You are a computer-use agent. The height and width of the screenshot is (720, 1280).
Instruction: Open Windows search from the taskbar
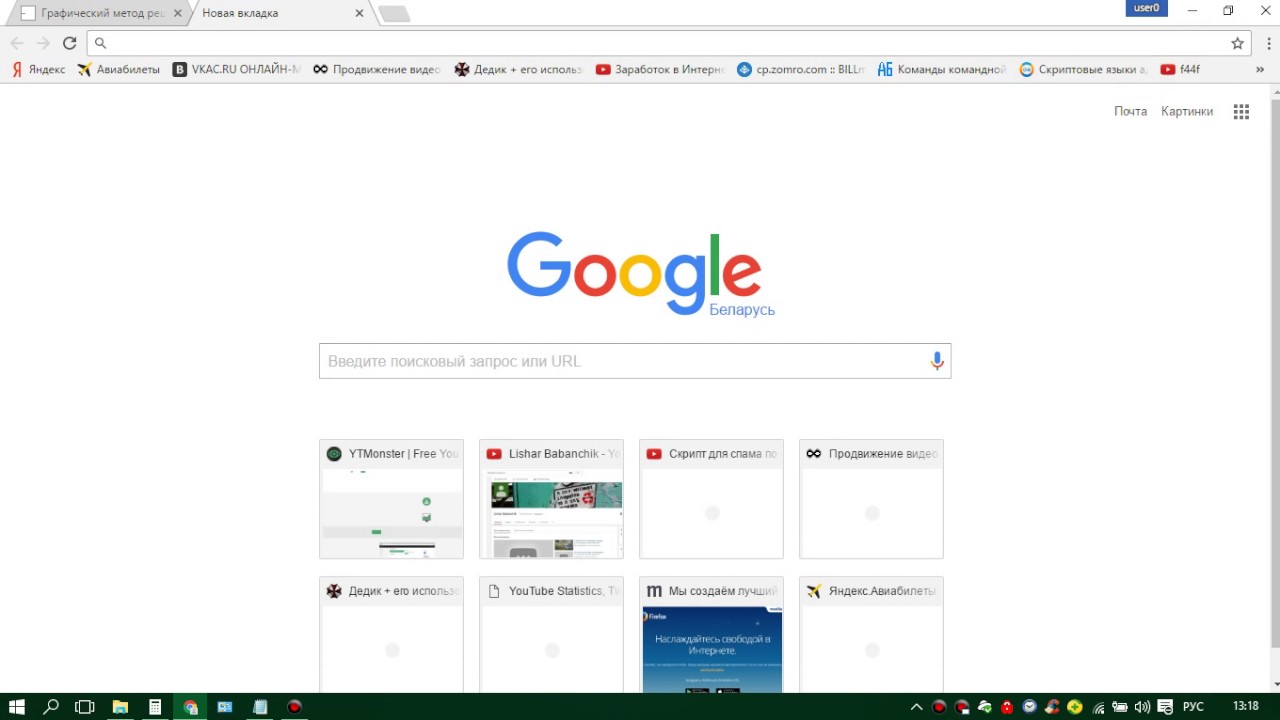(51, 707)
